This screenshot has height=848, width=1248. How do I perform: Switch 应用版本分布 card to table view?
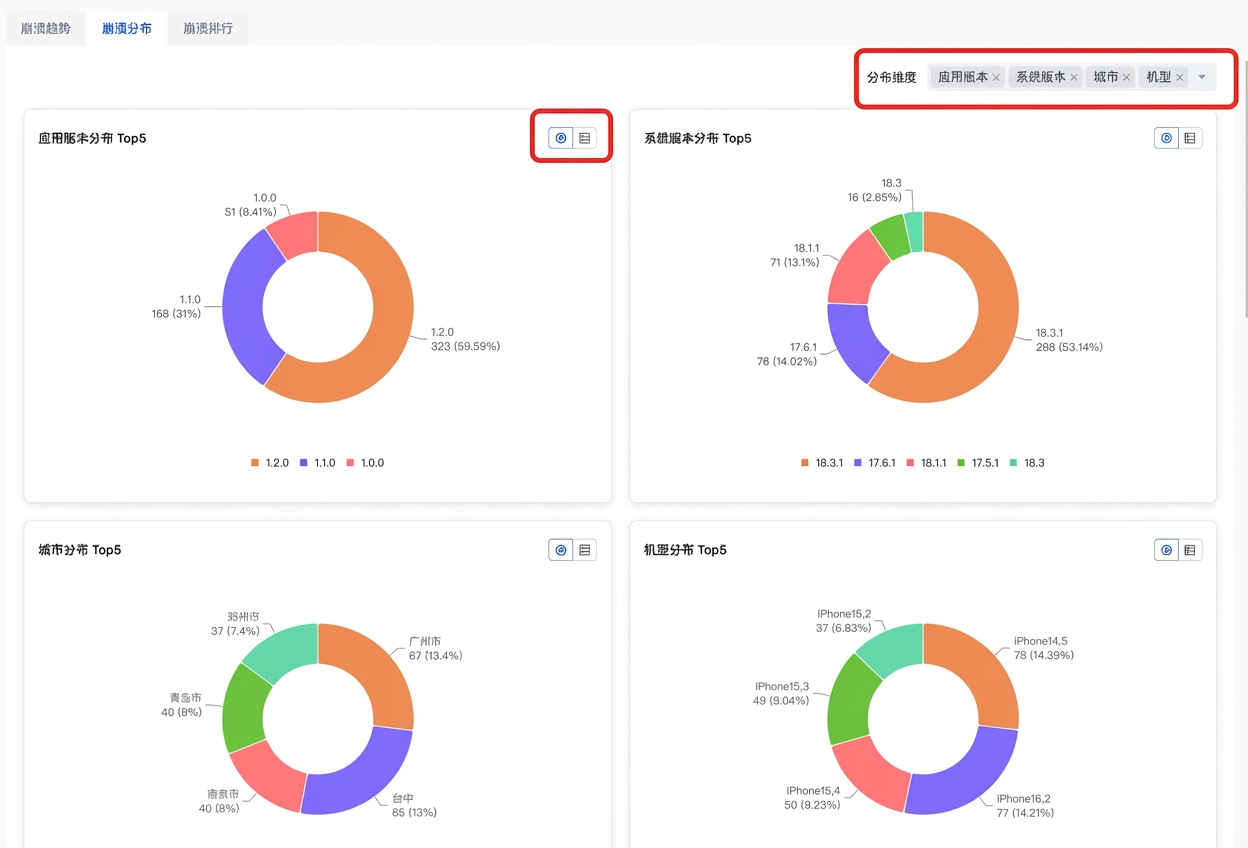click(585, 138)
